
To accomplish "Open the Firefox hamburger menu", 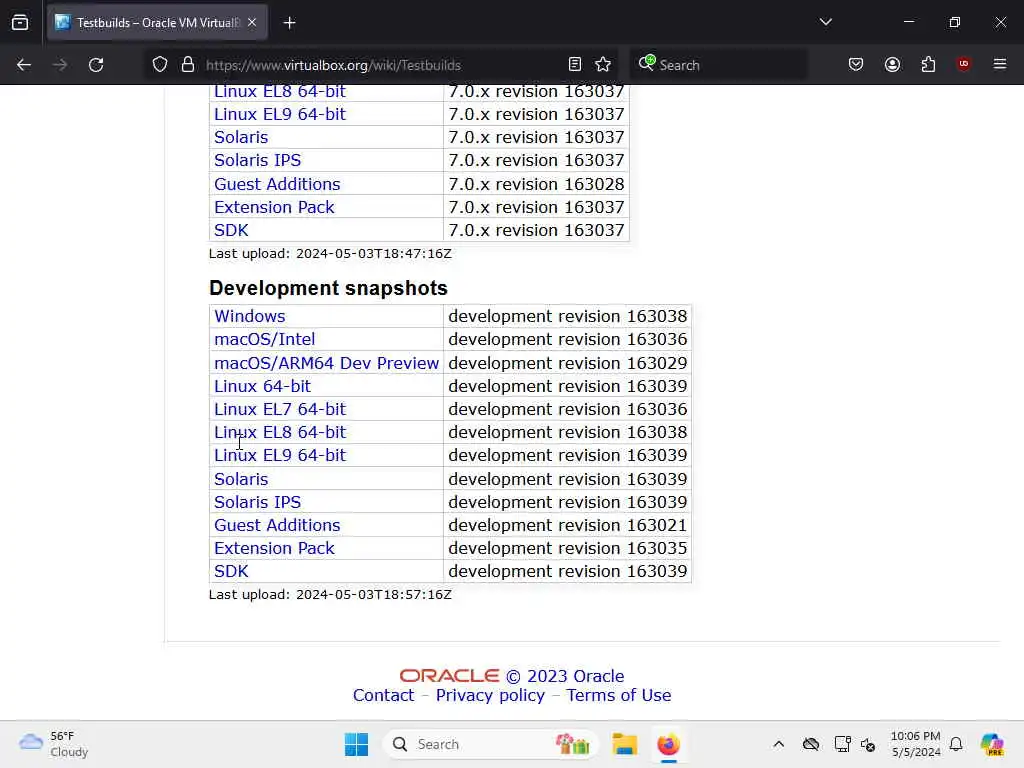I will click(1000, 64).
